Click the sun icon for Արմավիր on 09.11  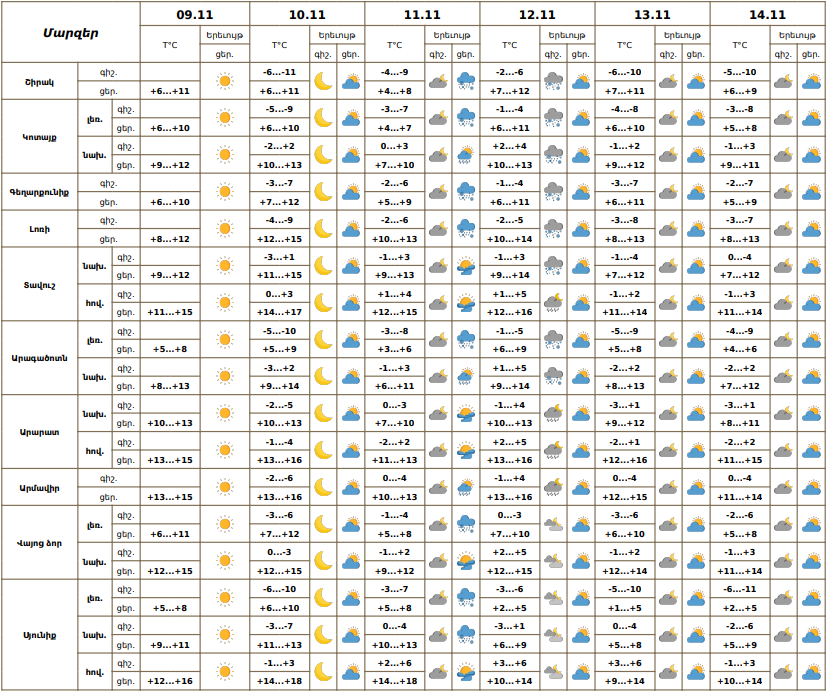click(224, 487)
